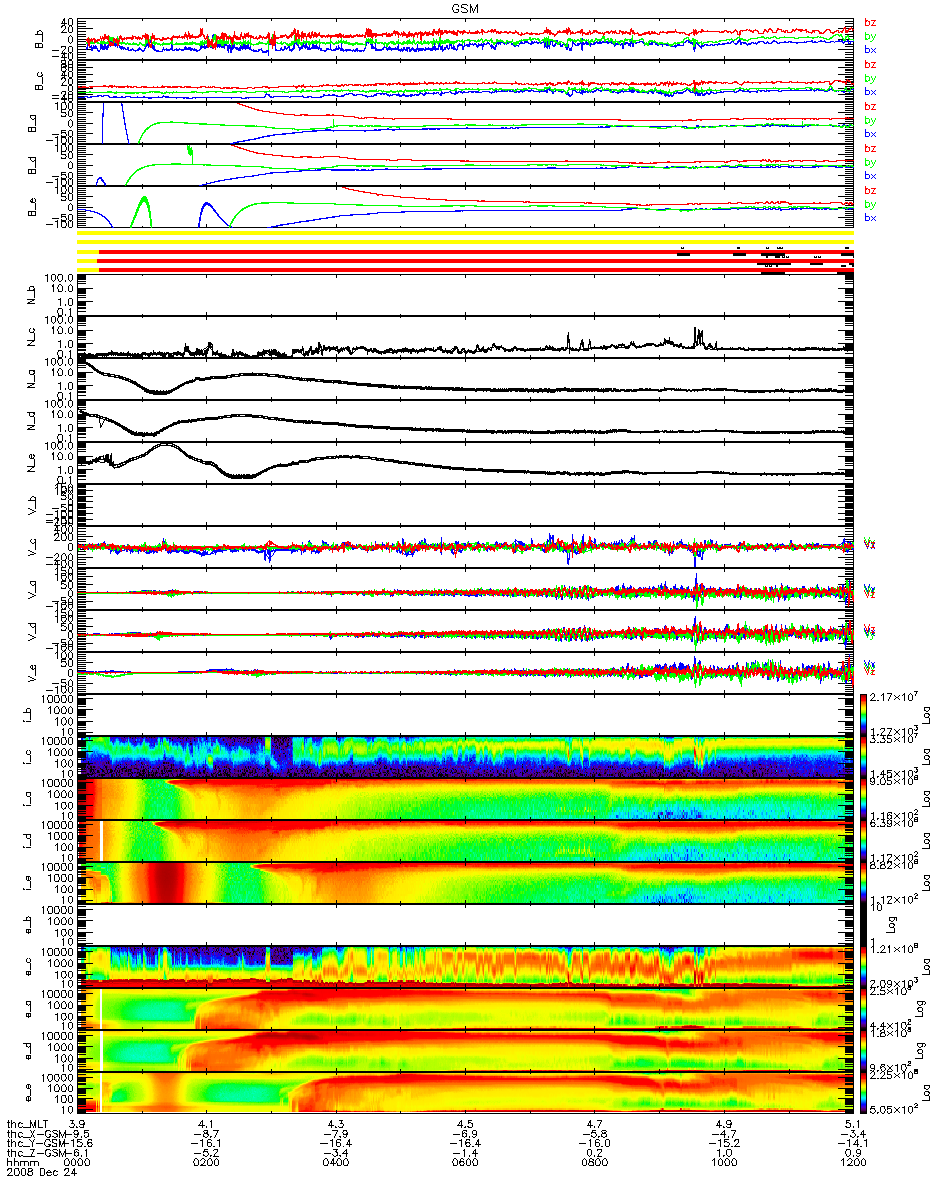Click the e_c electron energy spectrogram

(467, 967)
